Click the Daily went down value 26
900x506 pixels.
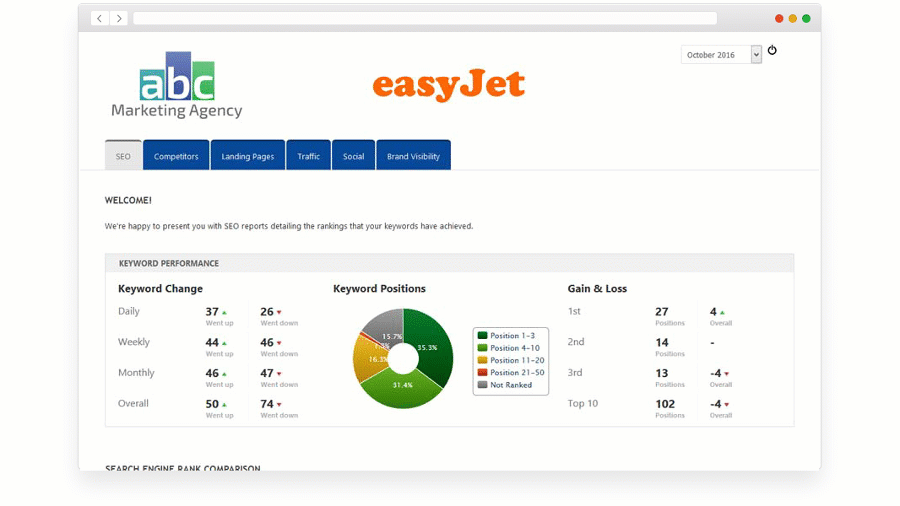[x=267, y=312]
